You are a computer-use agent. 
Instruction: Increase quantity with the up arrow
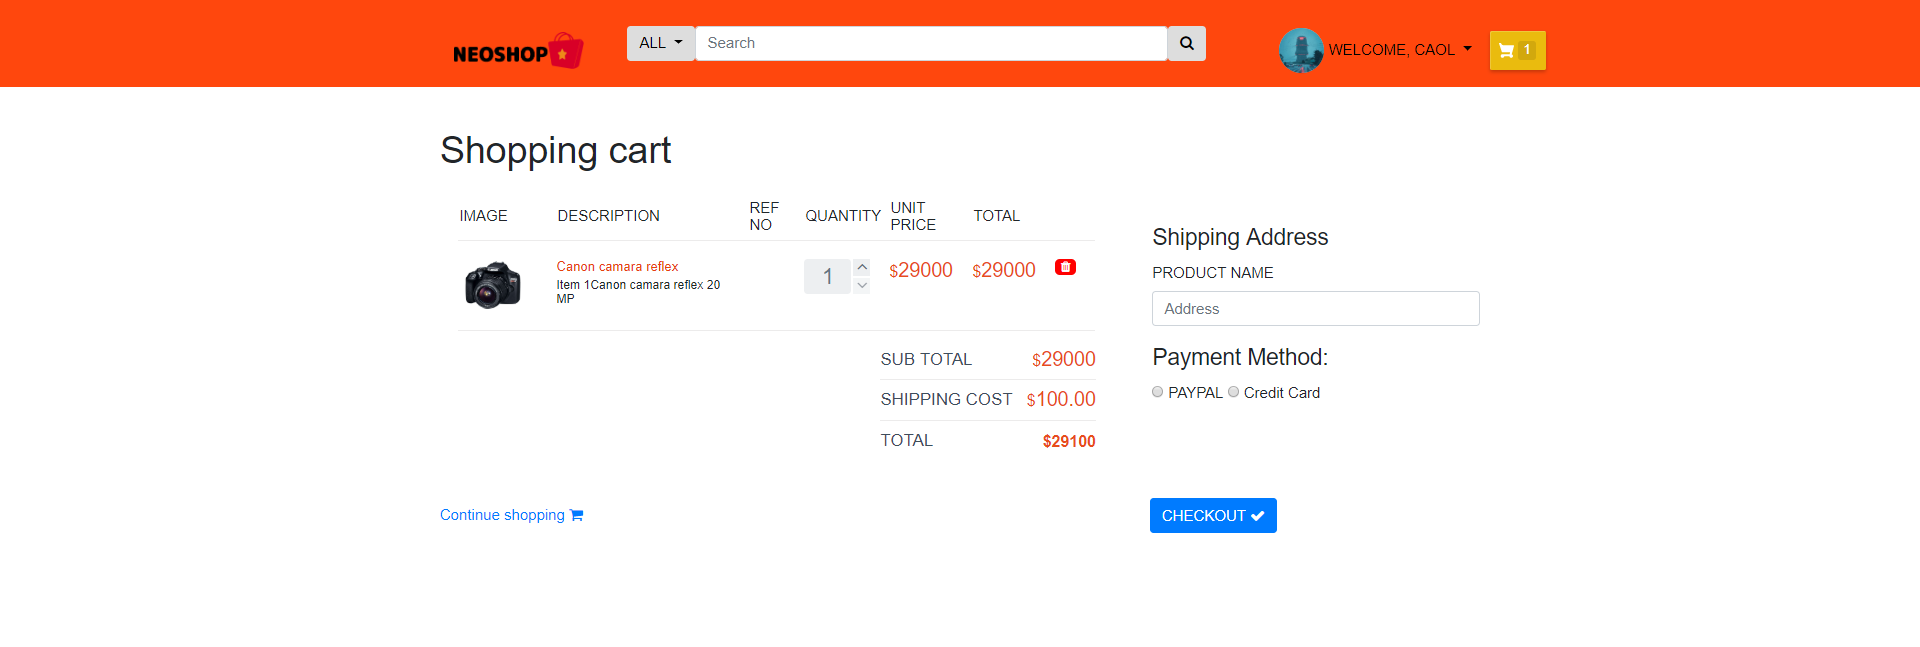point(862,267)
